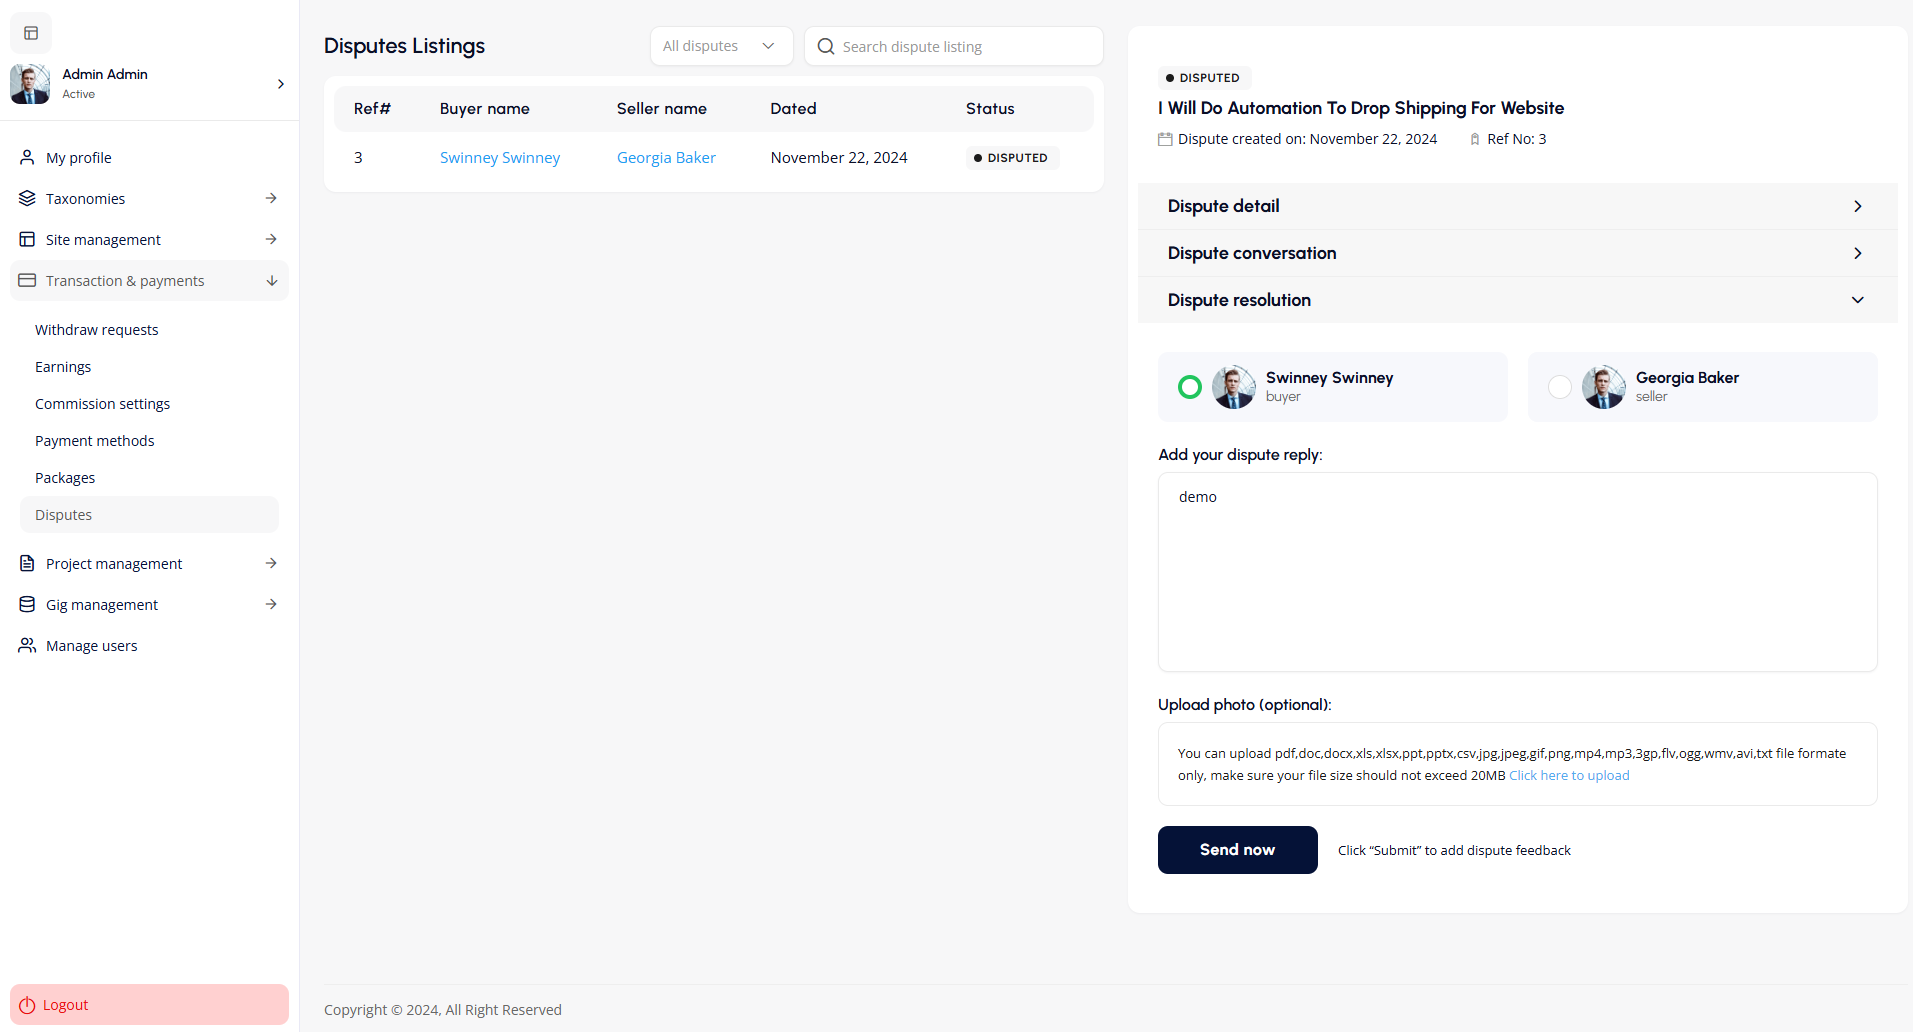Click the Project management document icon
Screen dimensions: 1913x1032
coord(27,563)
